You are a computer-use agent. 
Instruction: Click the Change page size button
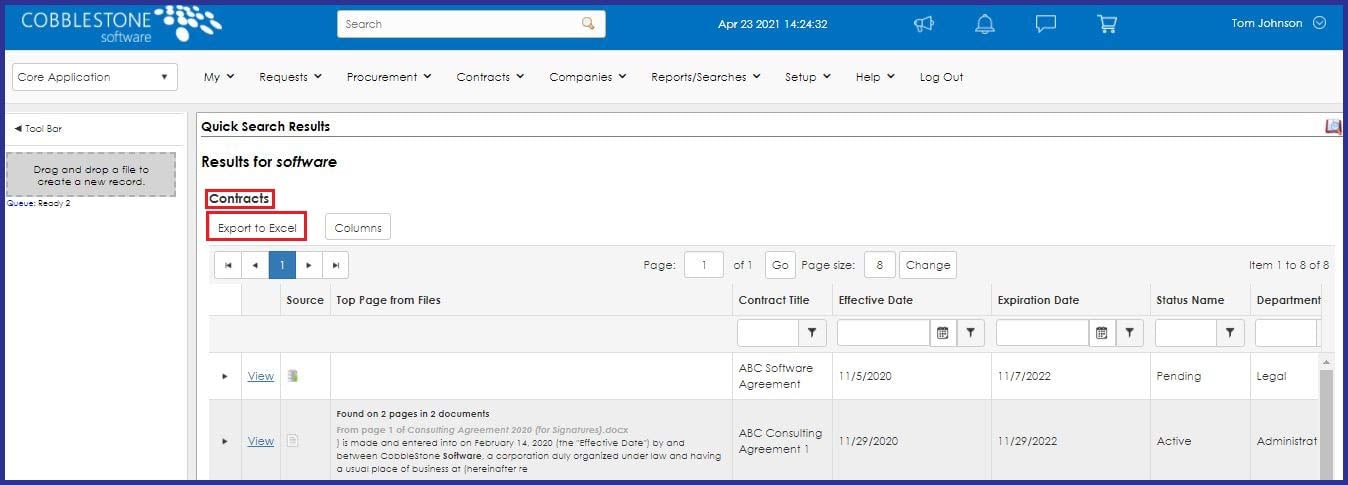point(928,265)
